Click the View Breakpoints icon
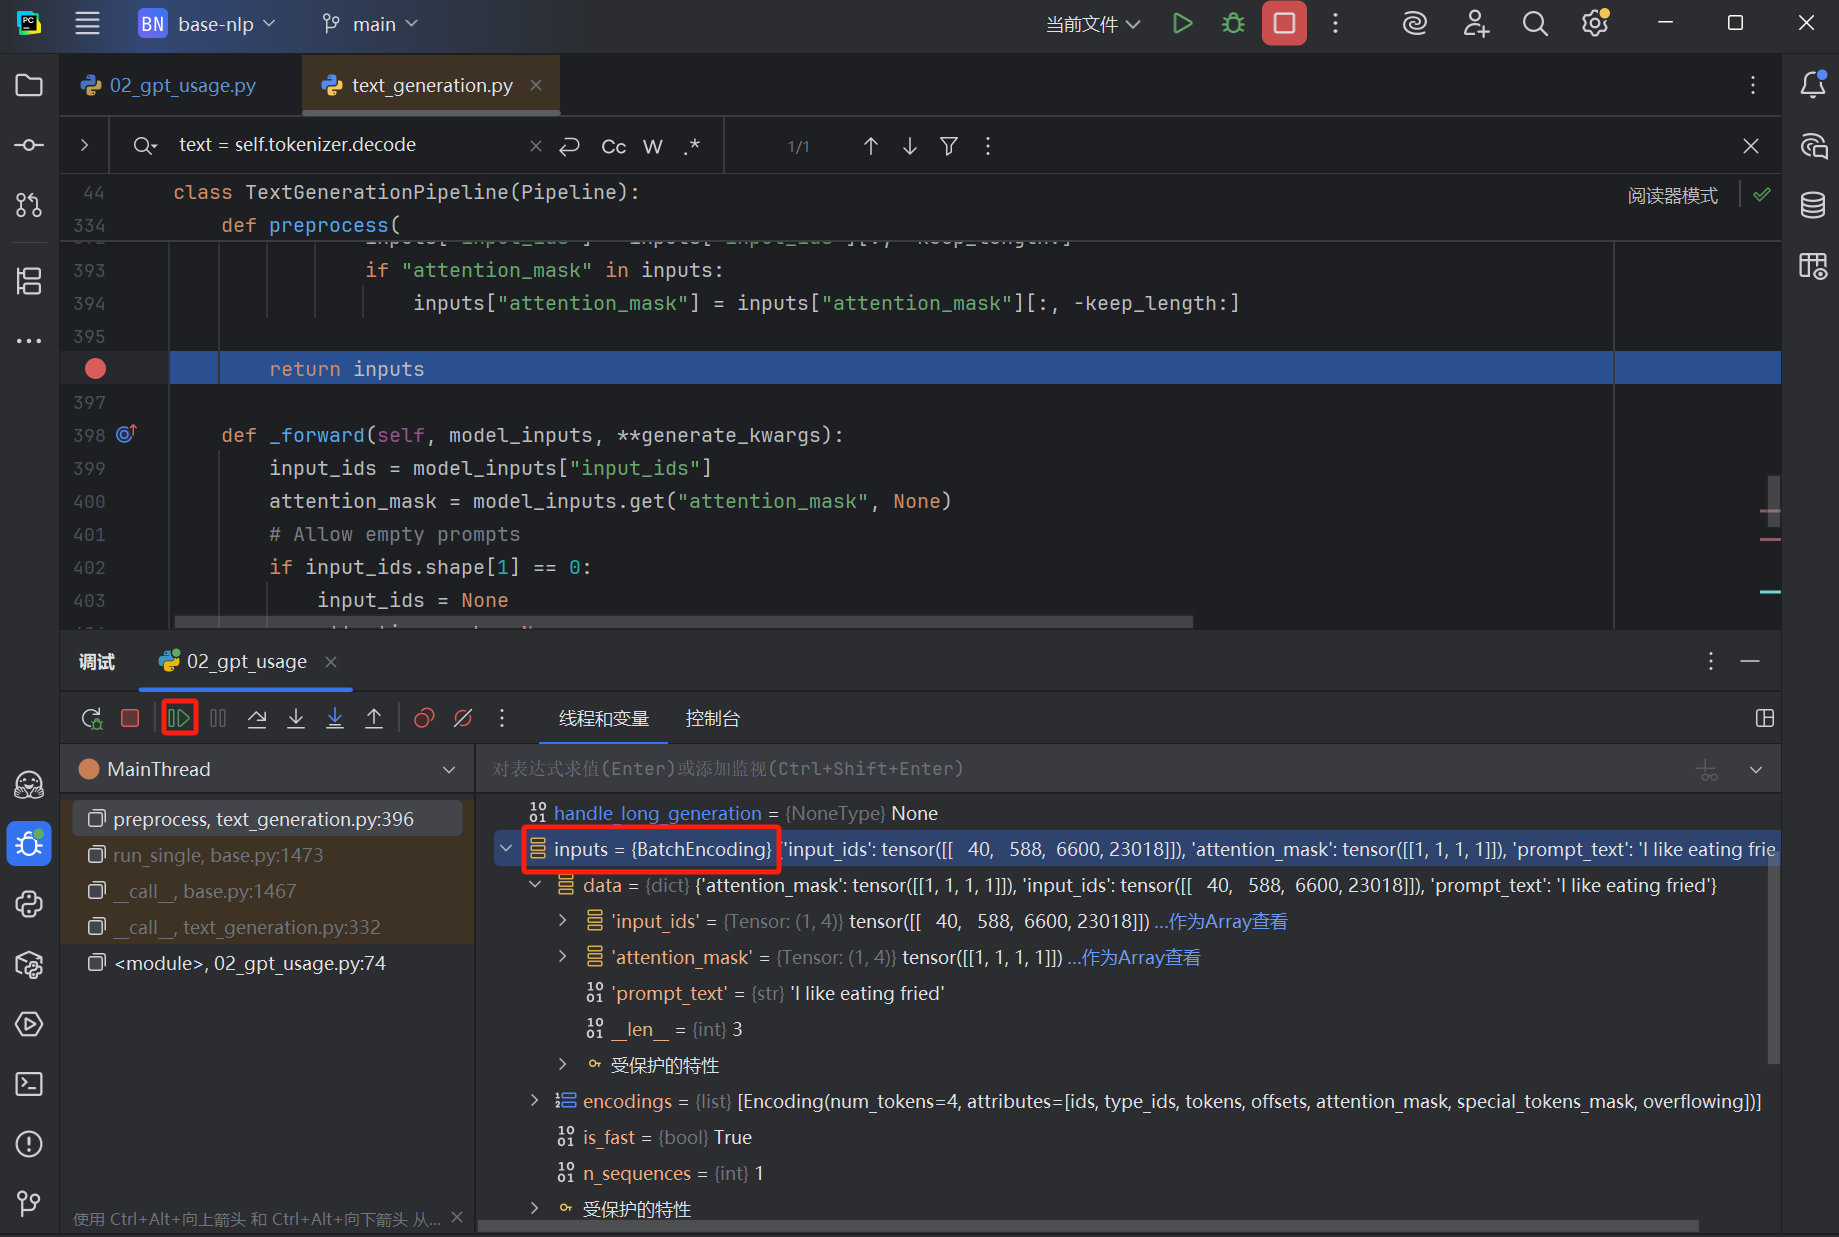 coord(424,718)
